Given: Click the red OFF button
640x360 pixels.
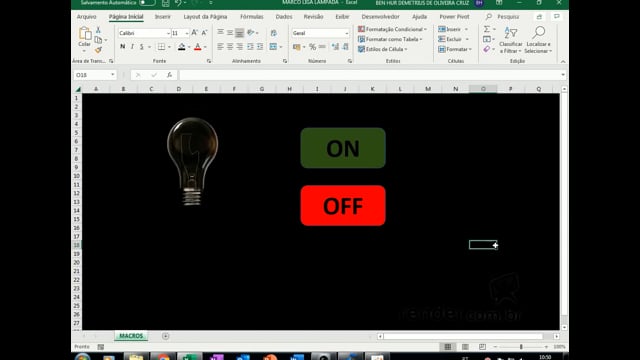Looking at the screenshot, I should click(x=343, y=206).
